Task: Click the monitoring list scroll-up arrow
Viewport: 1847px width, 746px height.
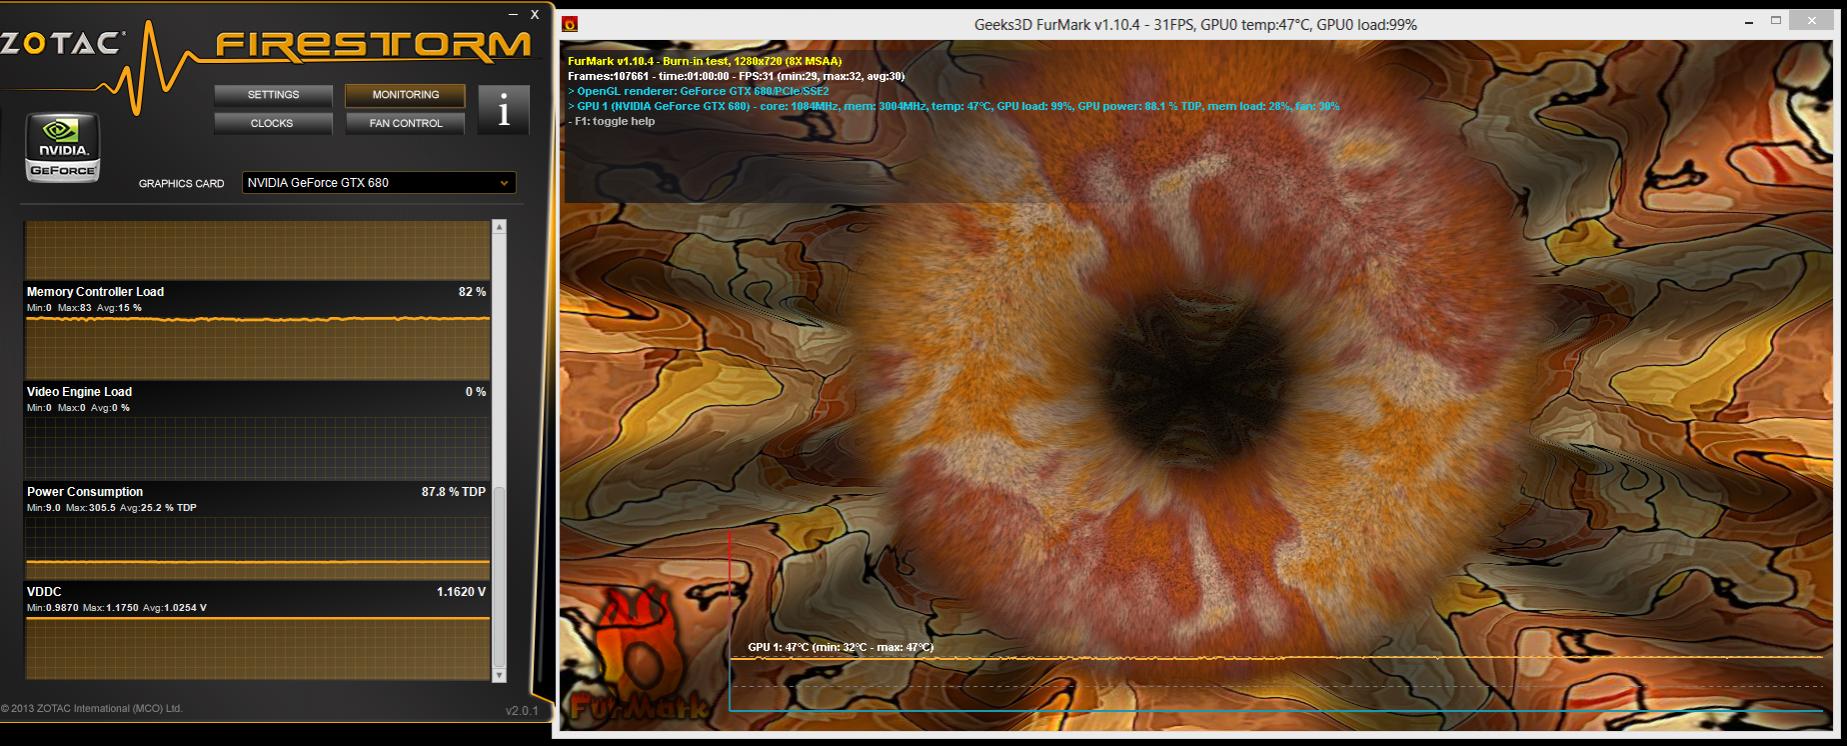Action: pos(499,227)
